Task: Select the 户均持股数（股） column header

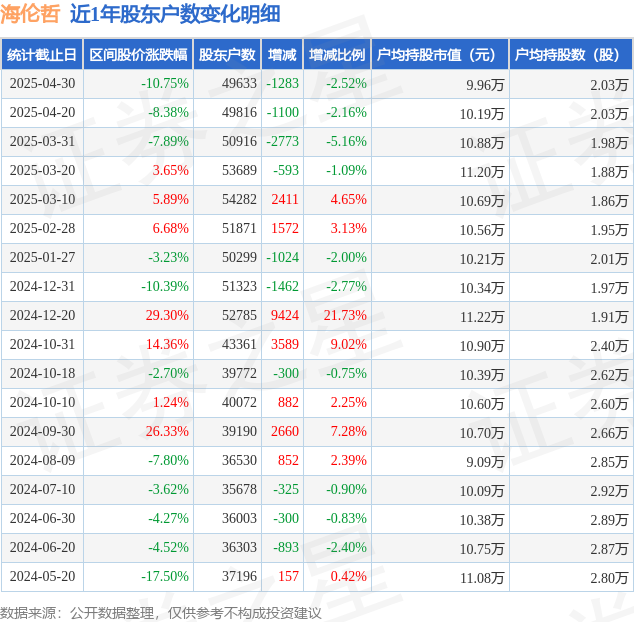Action: coord(571,55)
